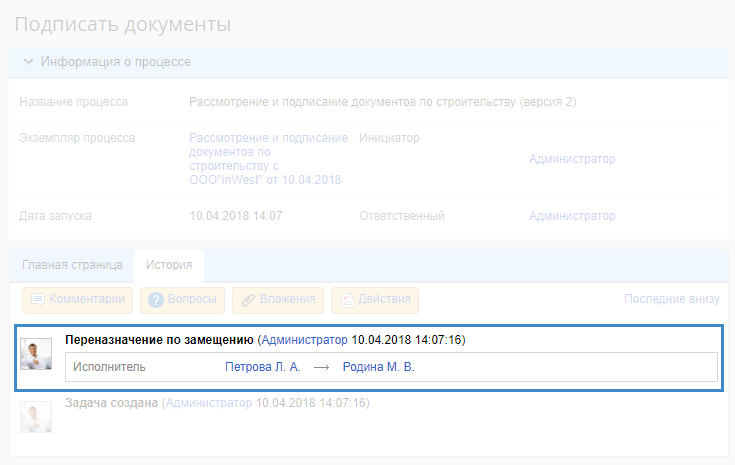Click the comment bubble icon in Комментарии
Screen dimensions: 735x465
tap(38, 300)
